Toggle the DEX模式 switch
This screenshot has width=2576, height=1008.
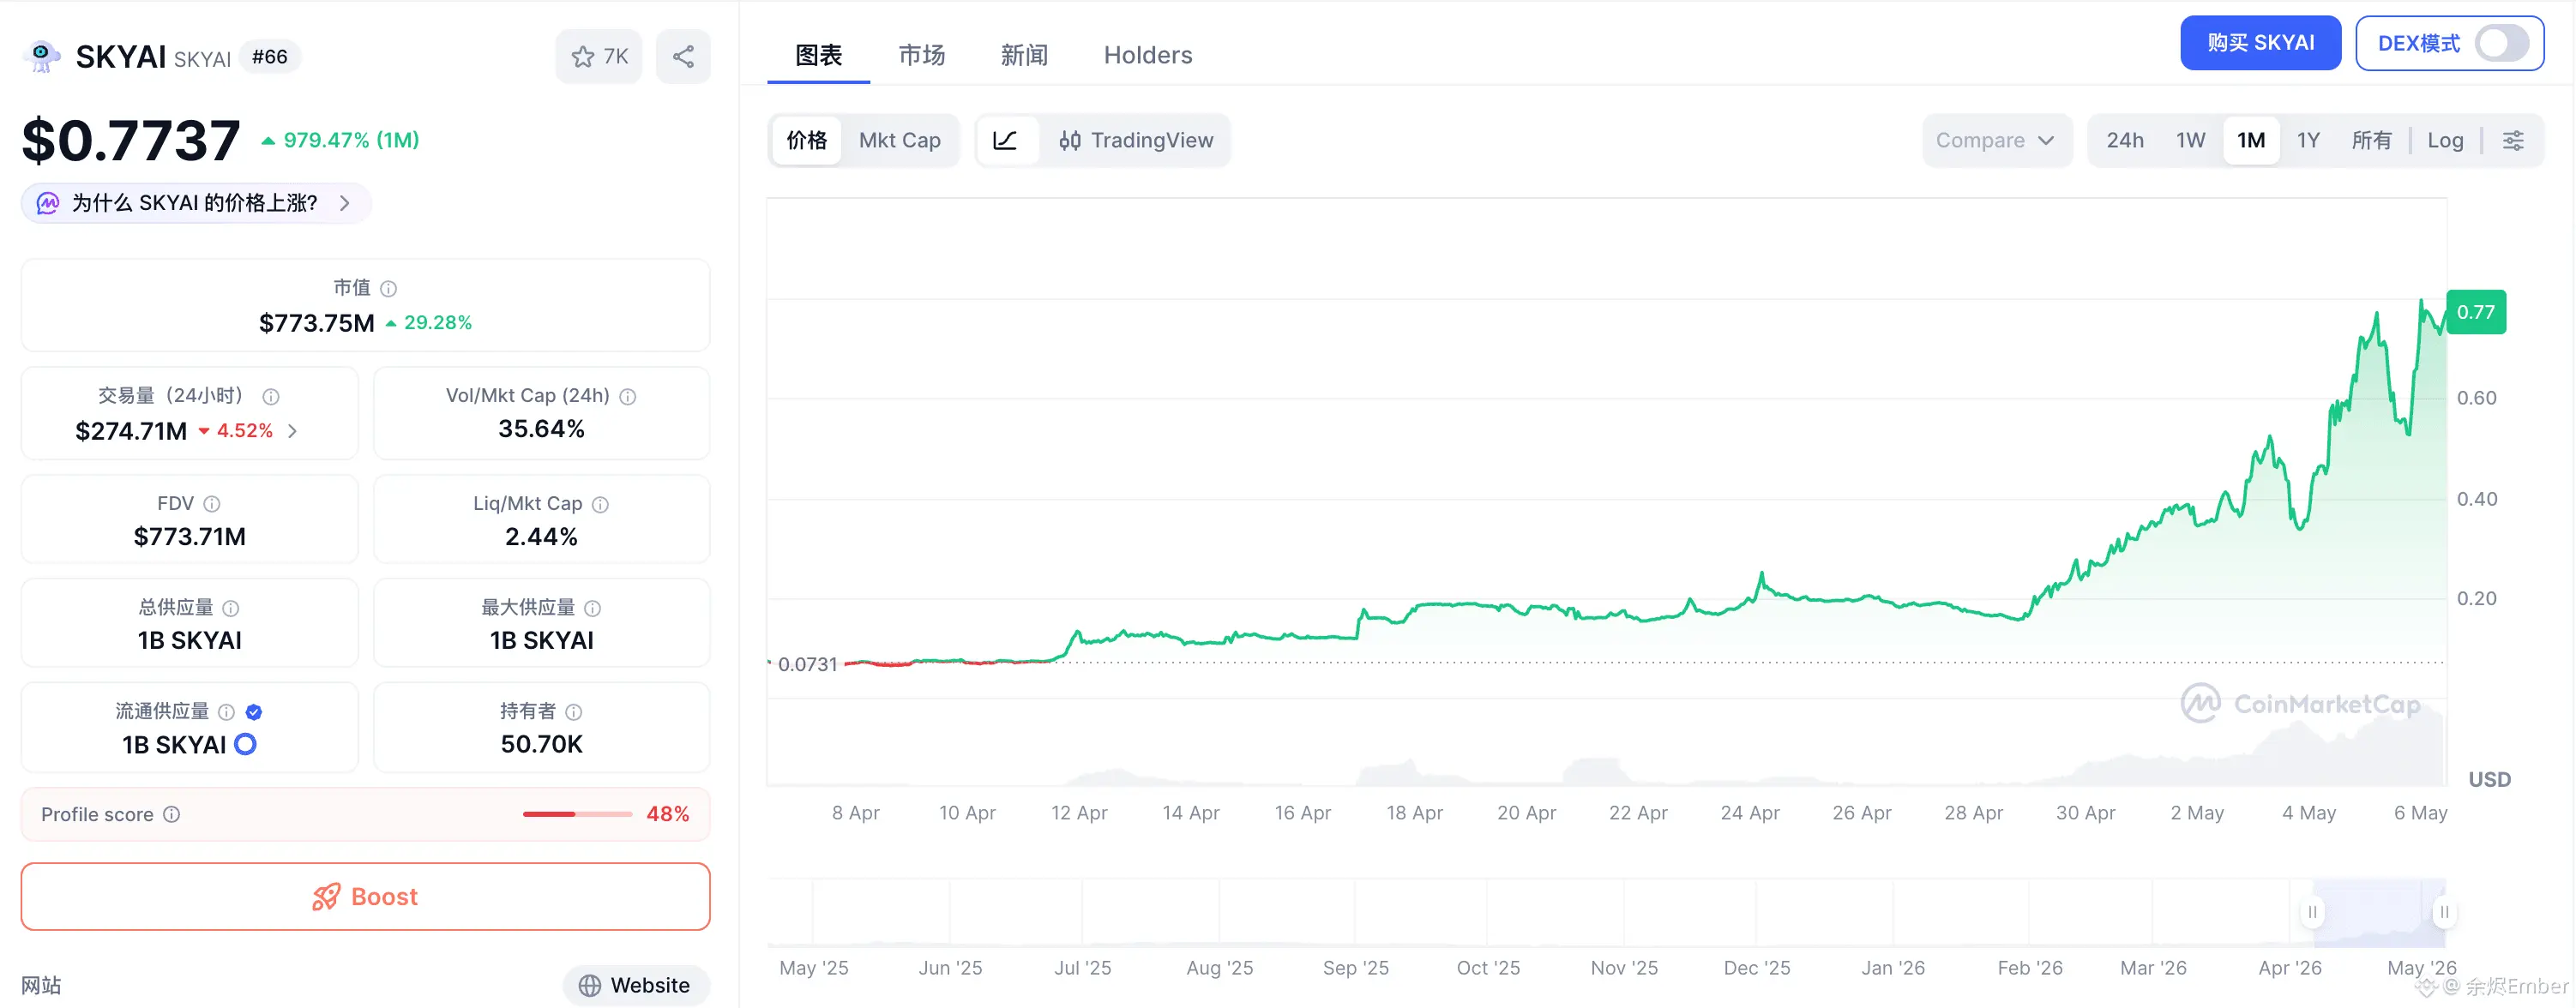click(2502, 43)
